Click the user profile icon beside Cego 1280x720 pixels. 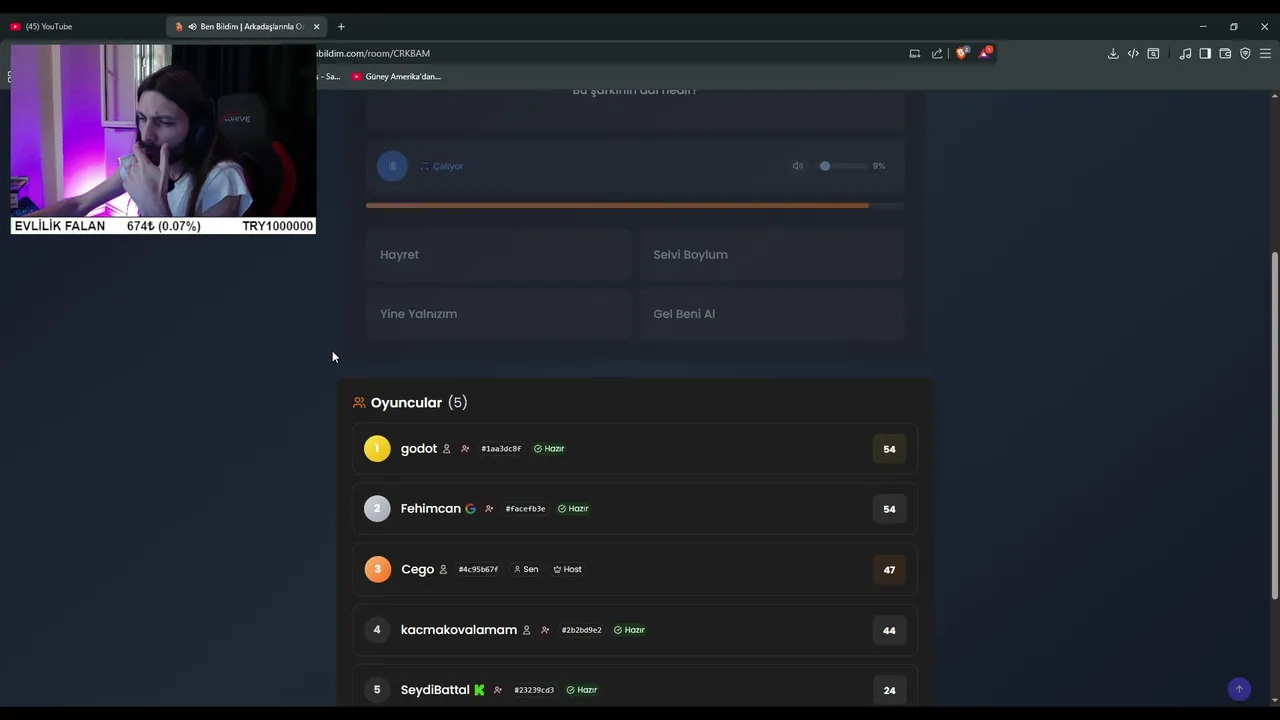click(x=443, y=569)
